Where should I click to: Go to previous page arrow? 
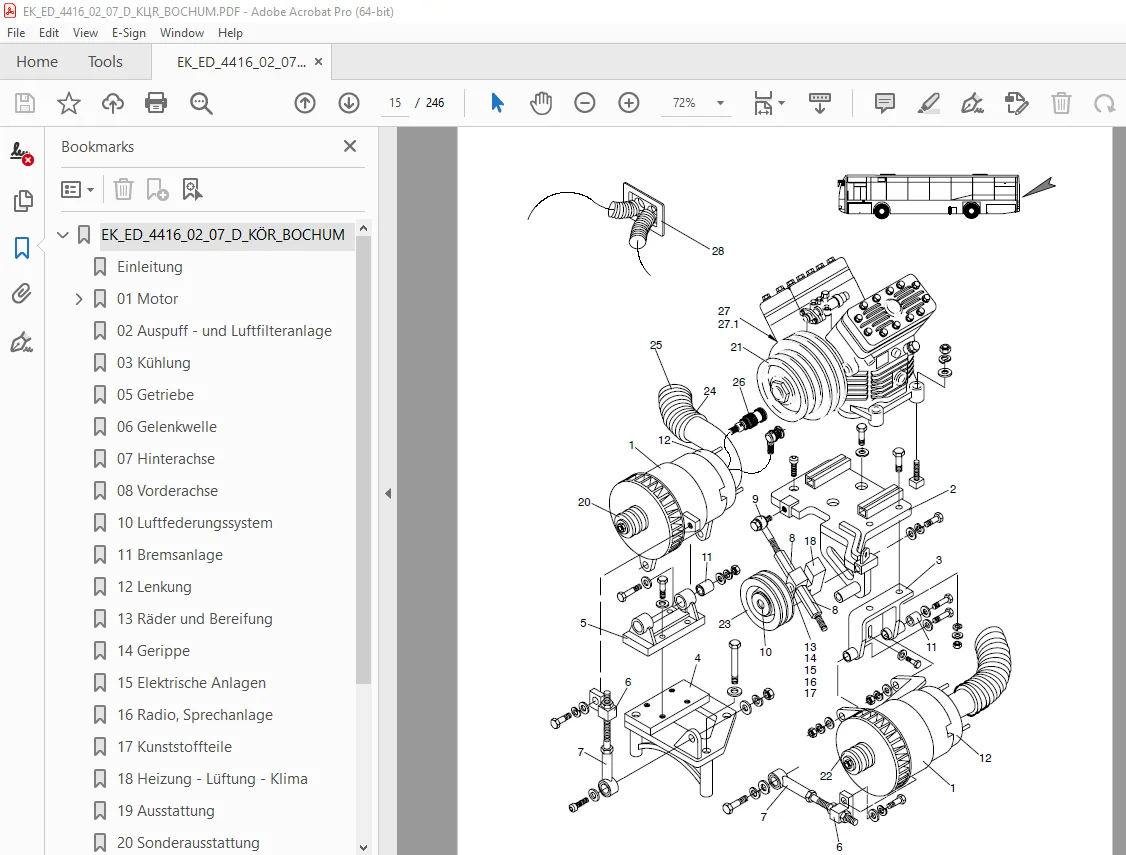305,103
